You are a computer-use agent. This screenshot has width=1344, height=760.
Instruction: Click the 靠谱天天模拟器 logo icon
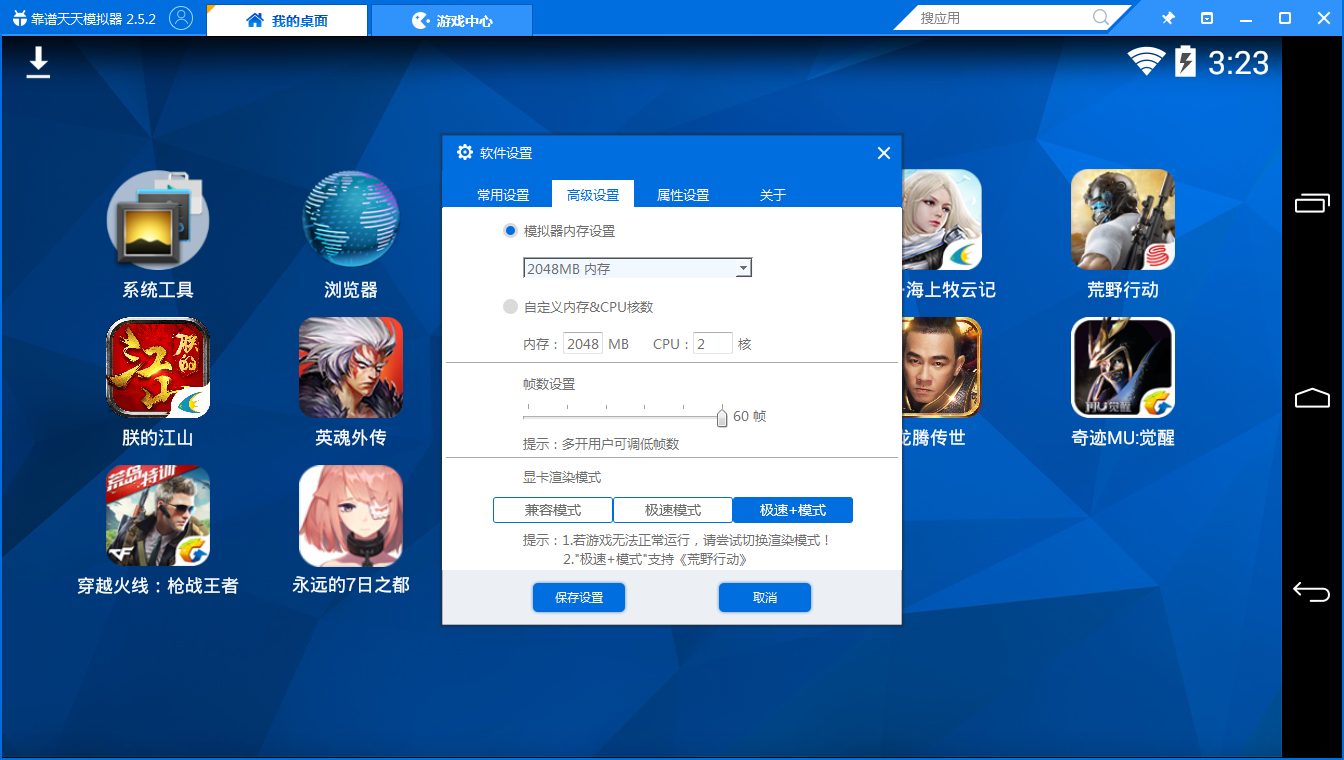[x=19, y=19]
